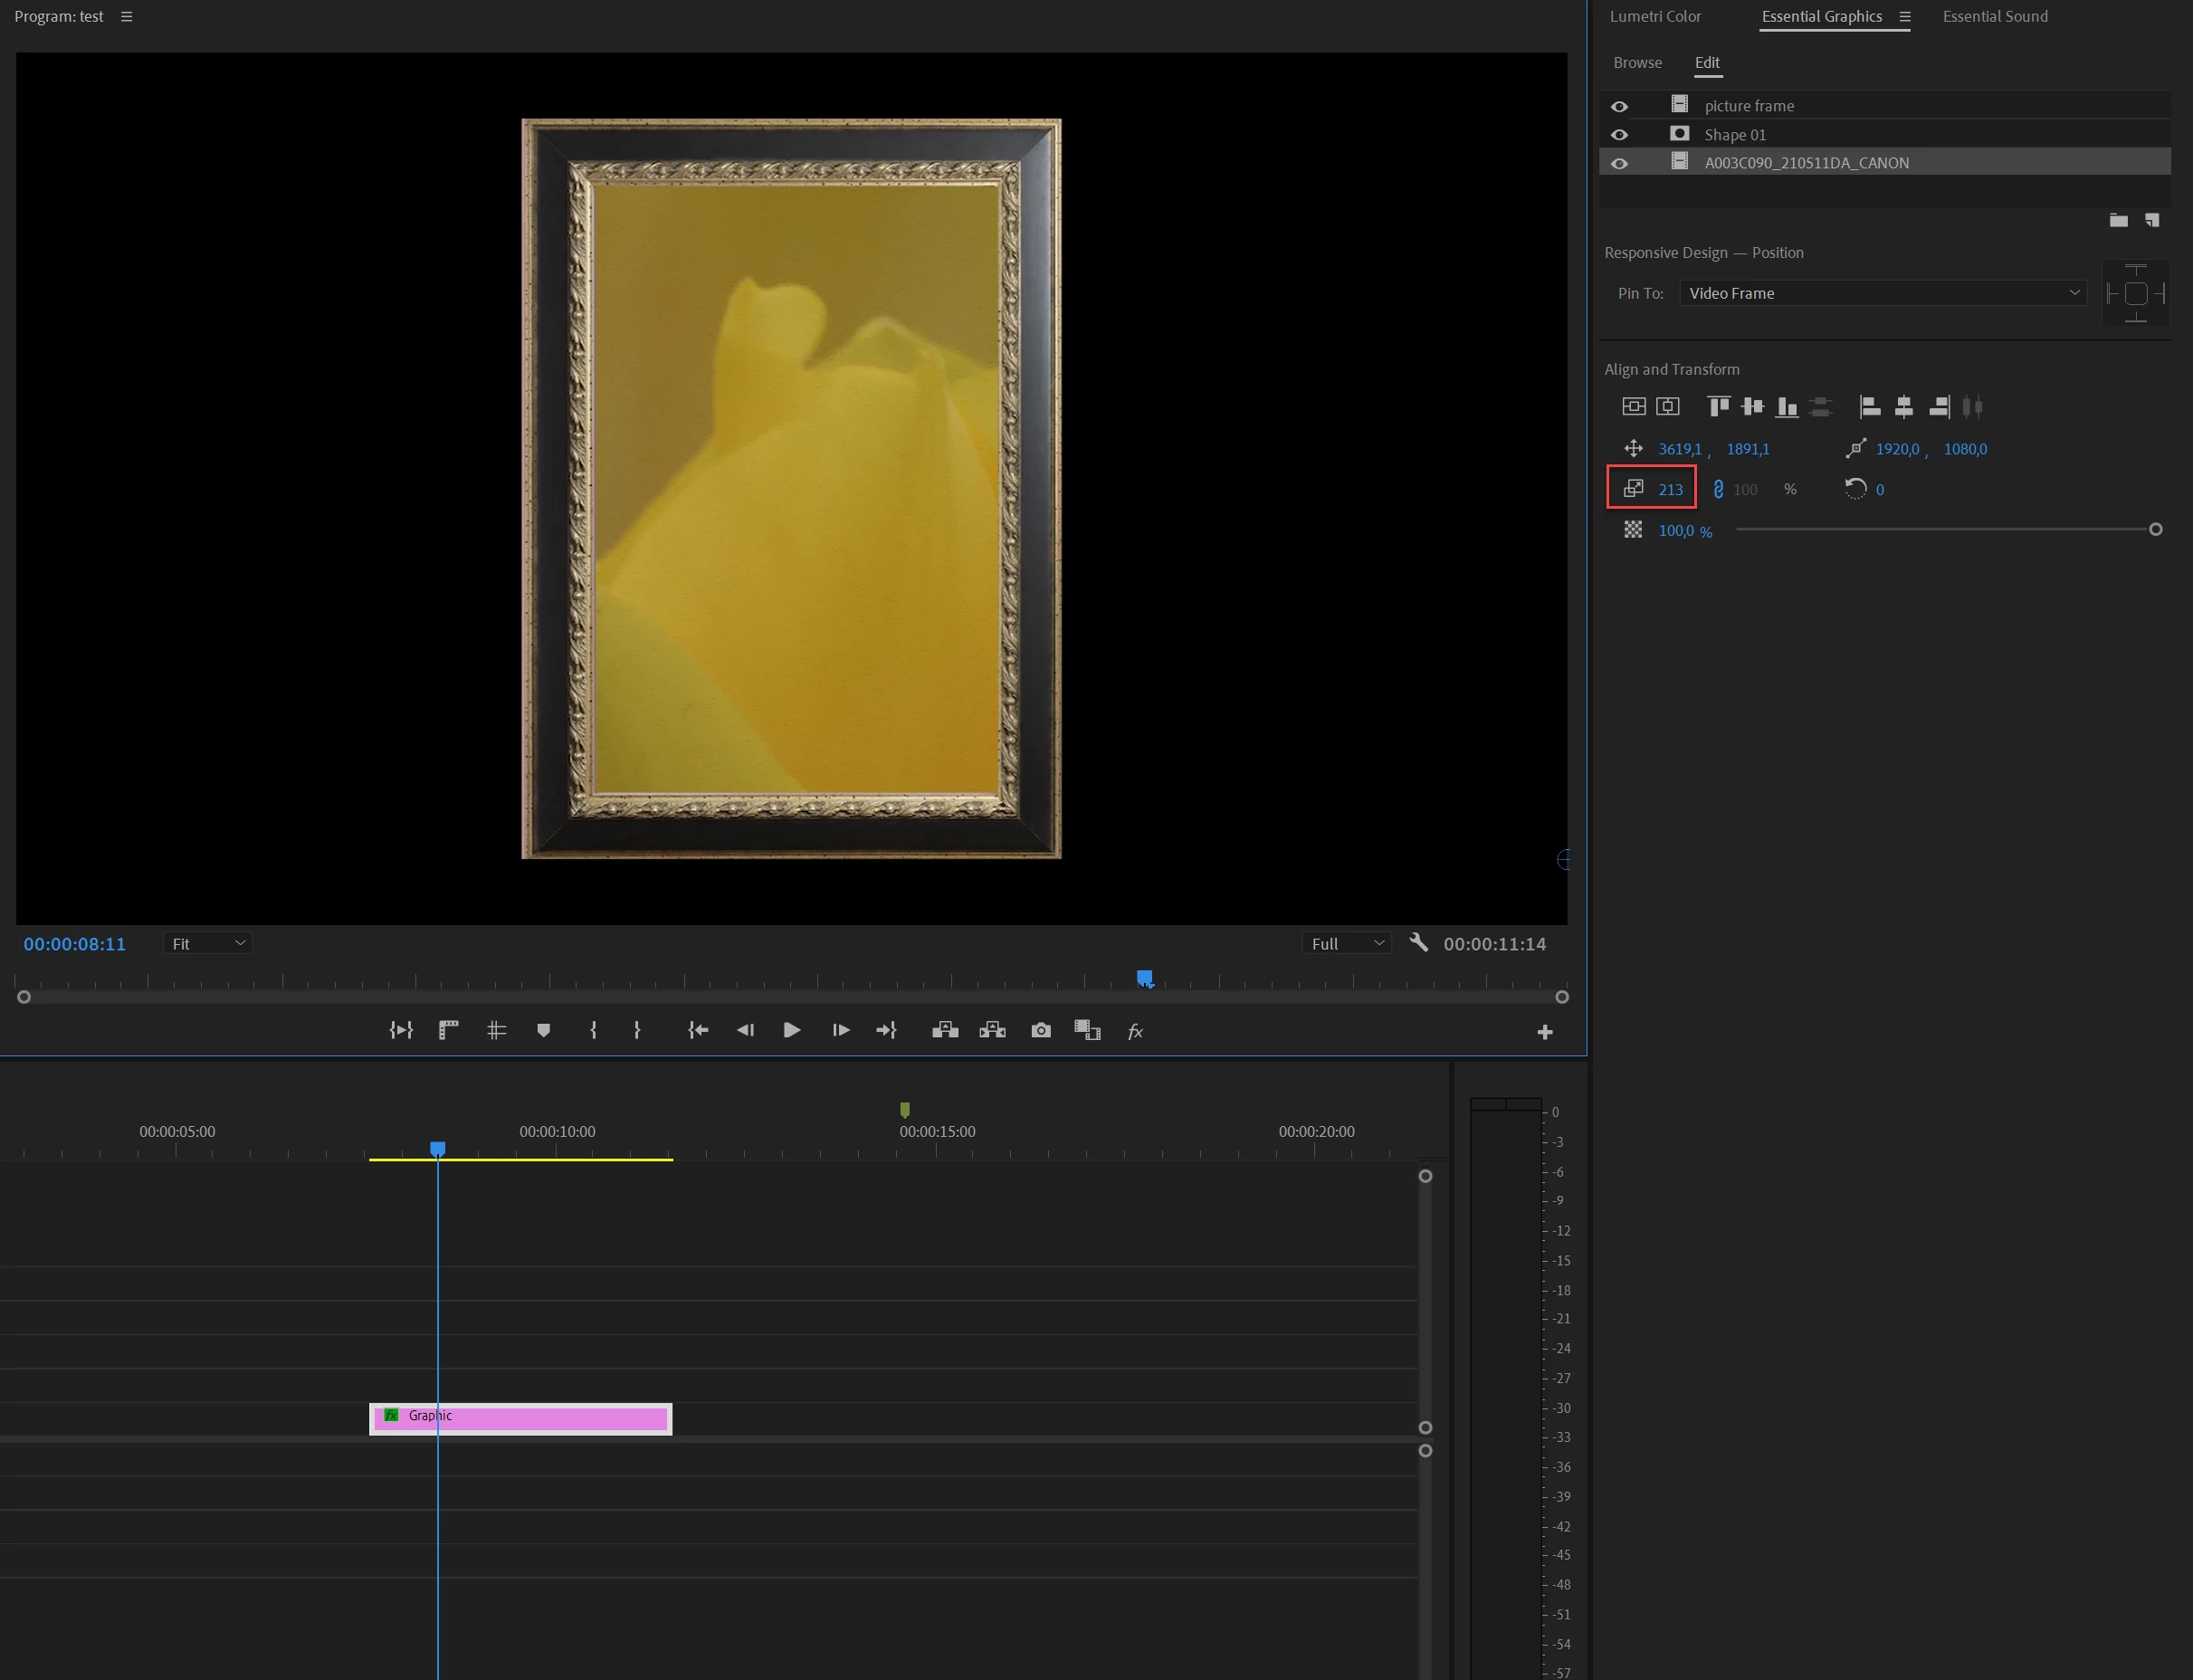Toggle visibility of the Shape 01 layer
Image resolution: width=2193 pixels, height=1680 pixels.
[x=1619, y=135]
